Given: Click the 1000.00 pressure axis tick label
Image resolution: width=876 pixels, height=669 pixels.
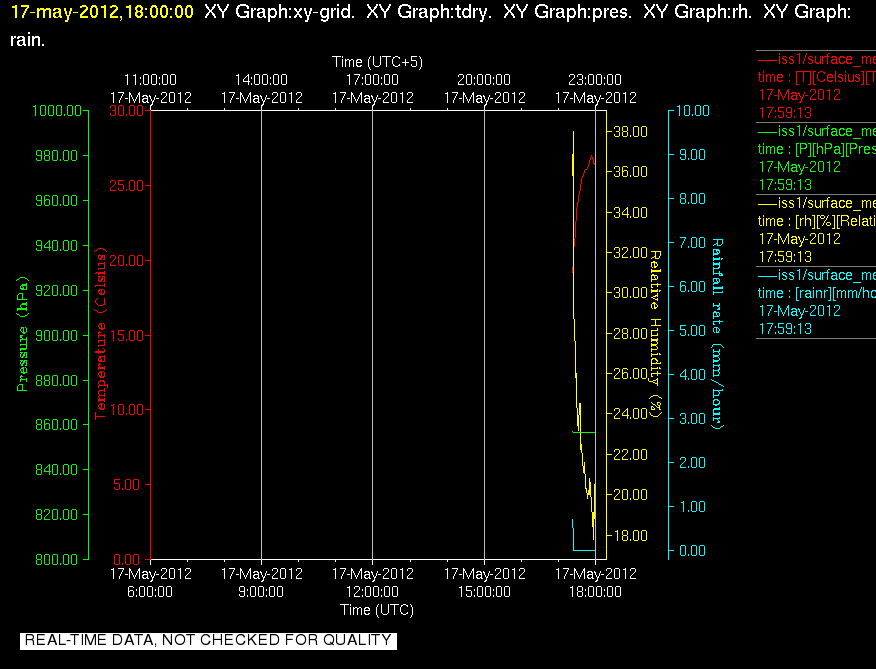Looking at the screenshot, I should tap(57, 111).
